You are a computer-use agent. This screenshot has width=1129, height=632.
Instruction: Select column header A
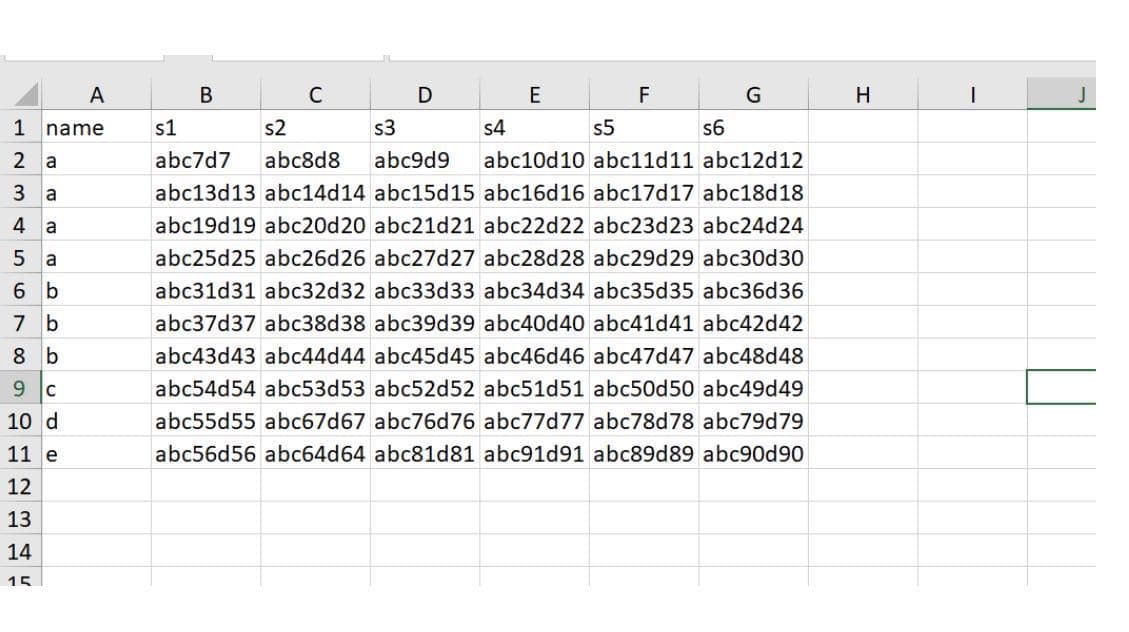pos(97,95)
